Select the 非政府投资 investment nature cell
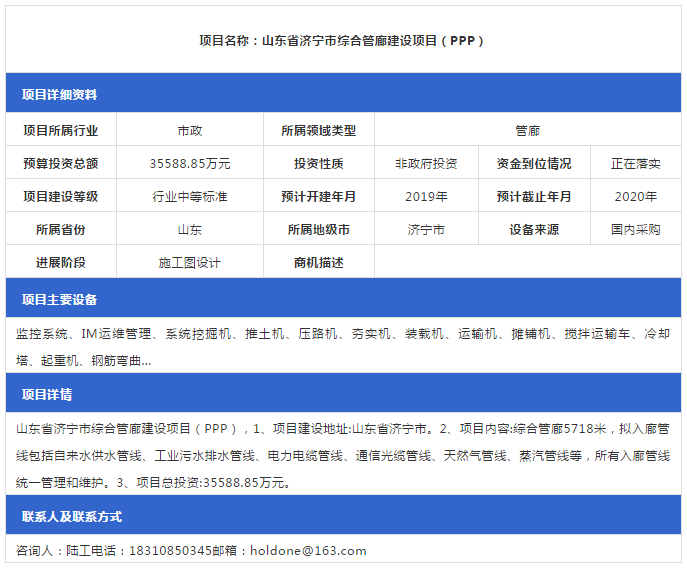 click(426, 163)
